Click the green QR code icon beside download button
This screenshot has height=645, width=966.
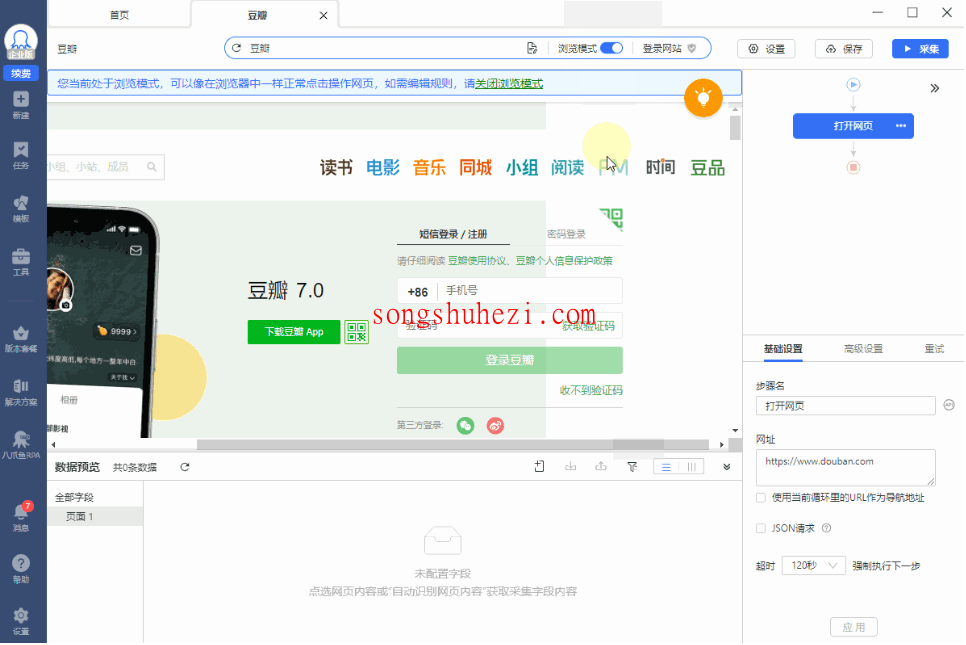click(356, 331)
